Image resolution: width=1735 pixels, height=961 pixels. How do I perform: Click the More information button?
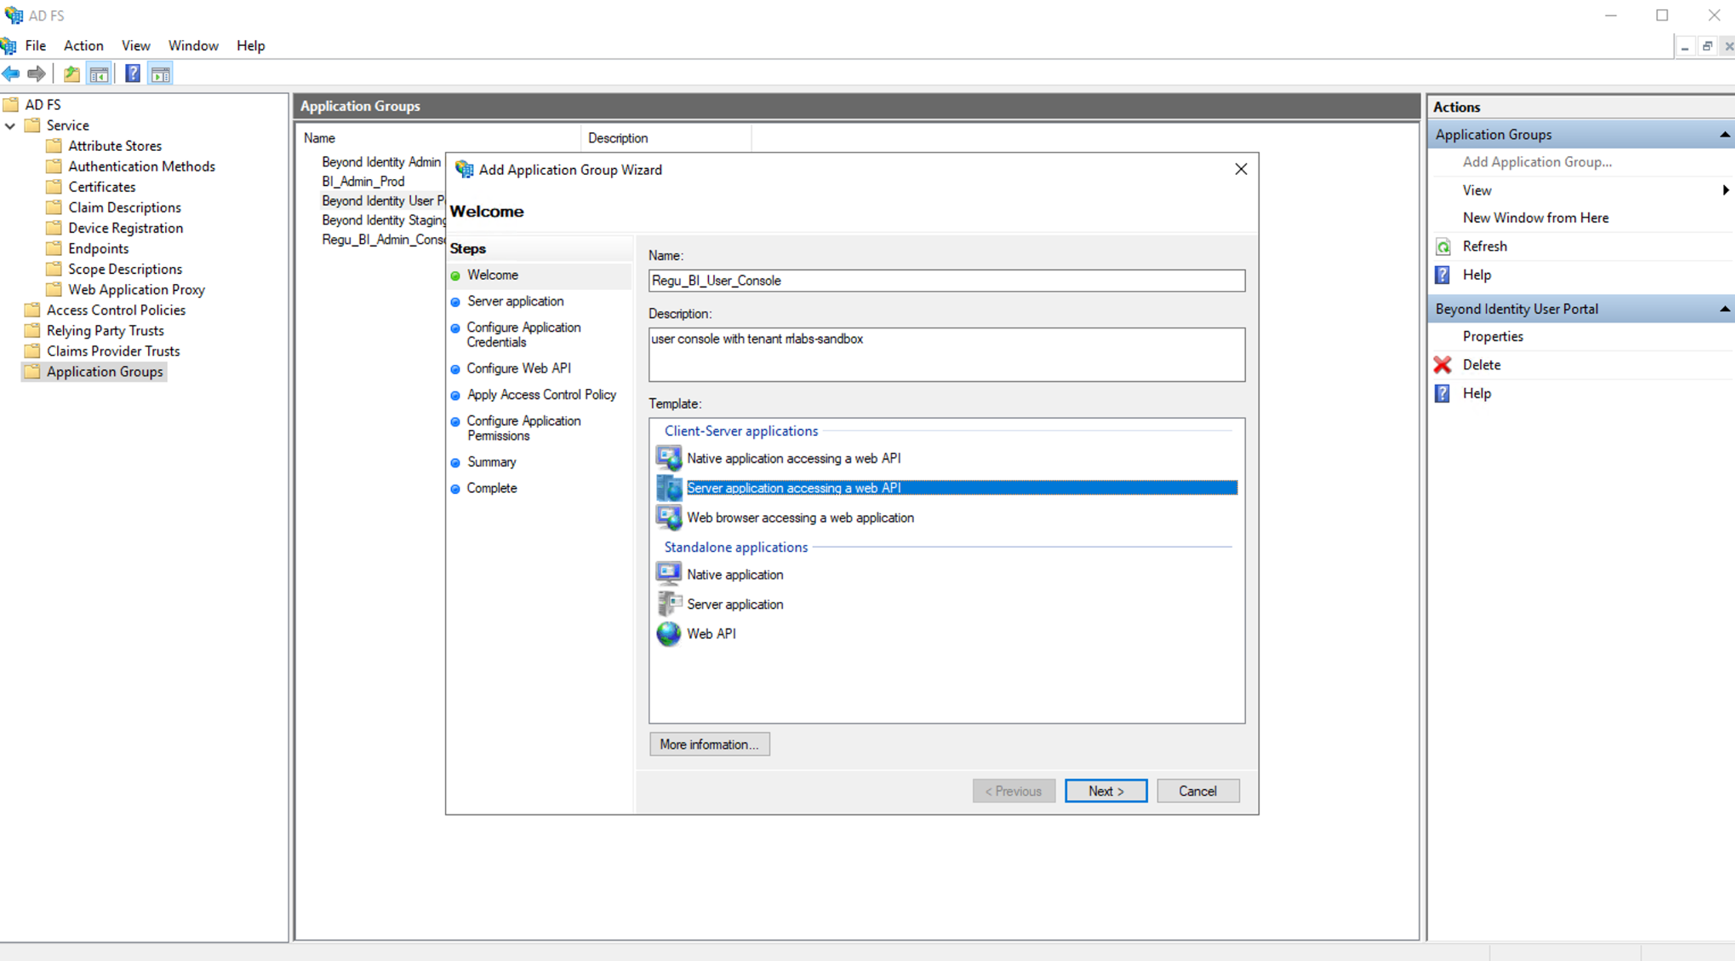tap(709, 744)
